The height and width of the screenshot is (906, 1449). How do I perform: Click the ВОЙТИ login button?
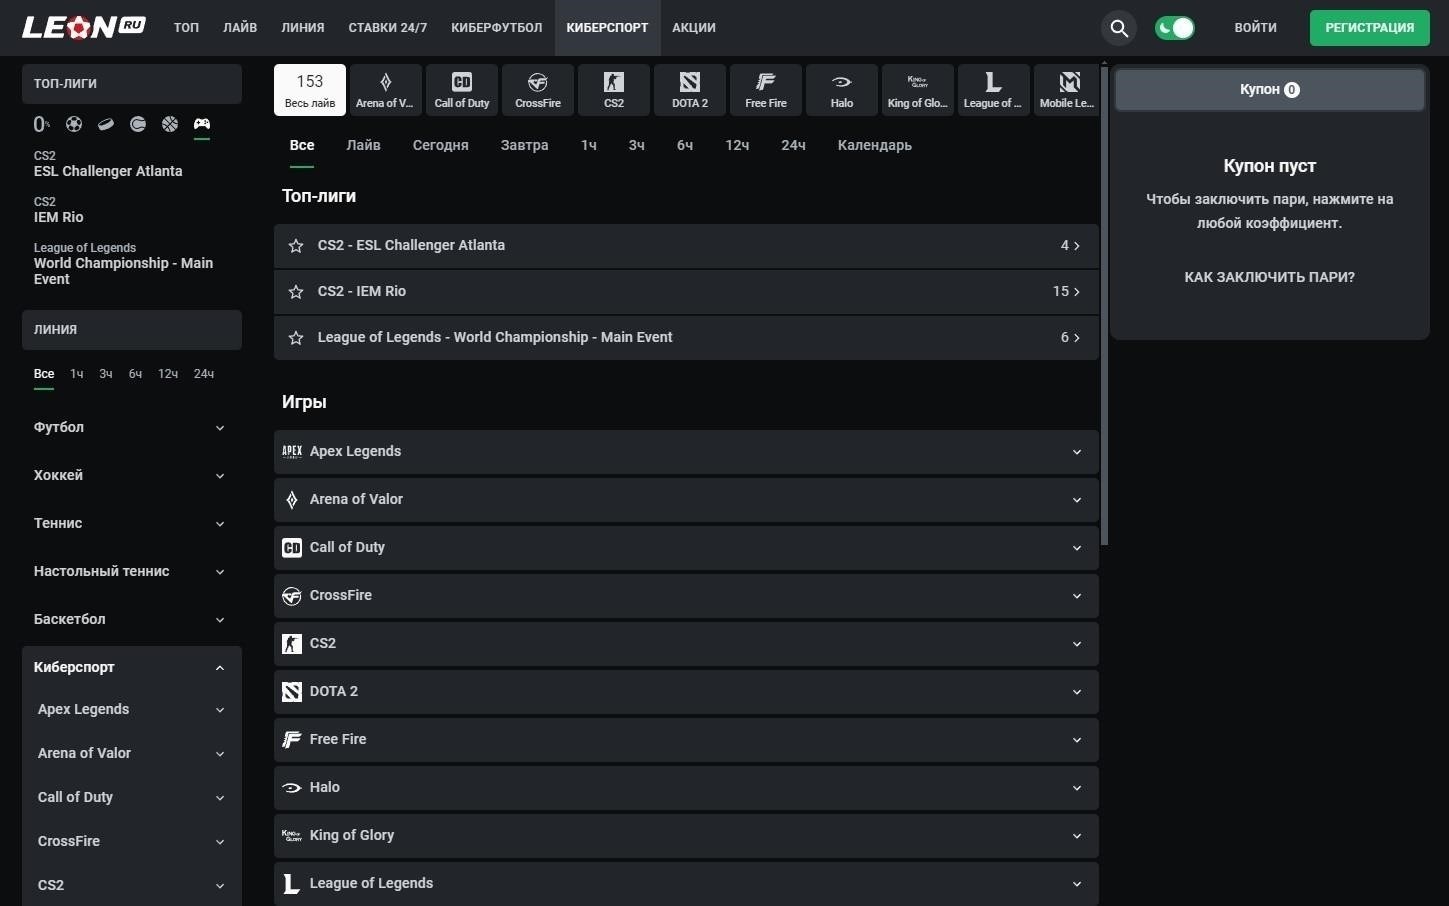tap(1256, 28)
